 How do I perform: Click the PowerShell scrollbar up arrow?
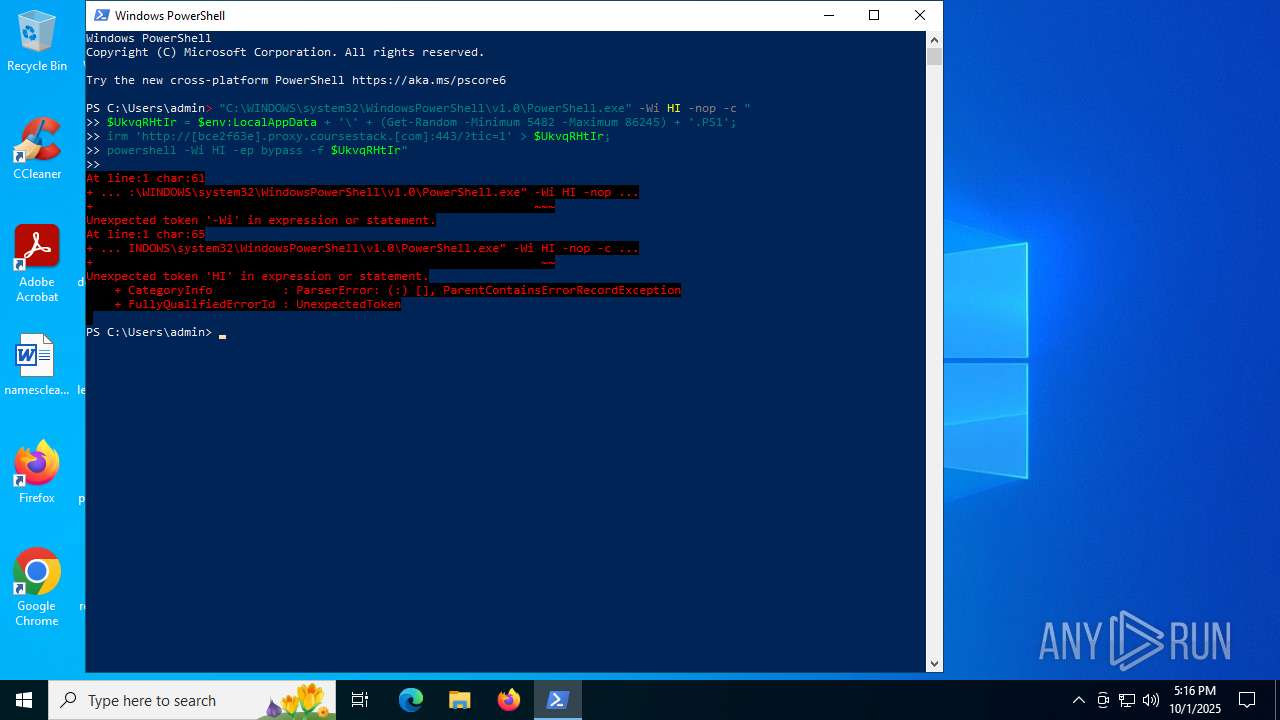click(x=934, y=40)
